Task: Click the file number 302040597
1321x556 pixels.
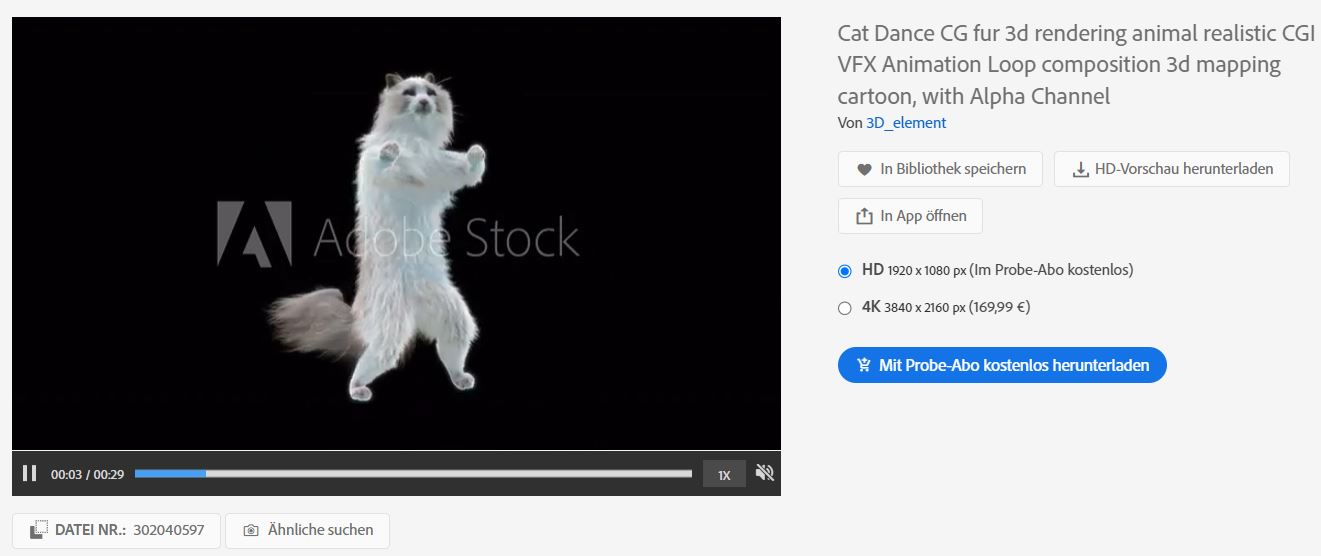Action: click(168, 530)
